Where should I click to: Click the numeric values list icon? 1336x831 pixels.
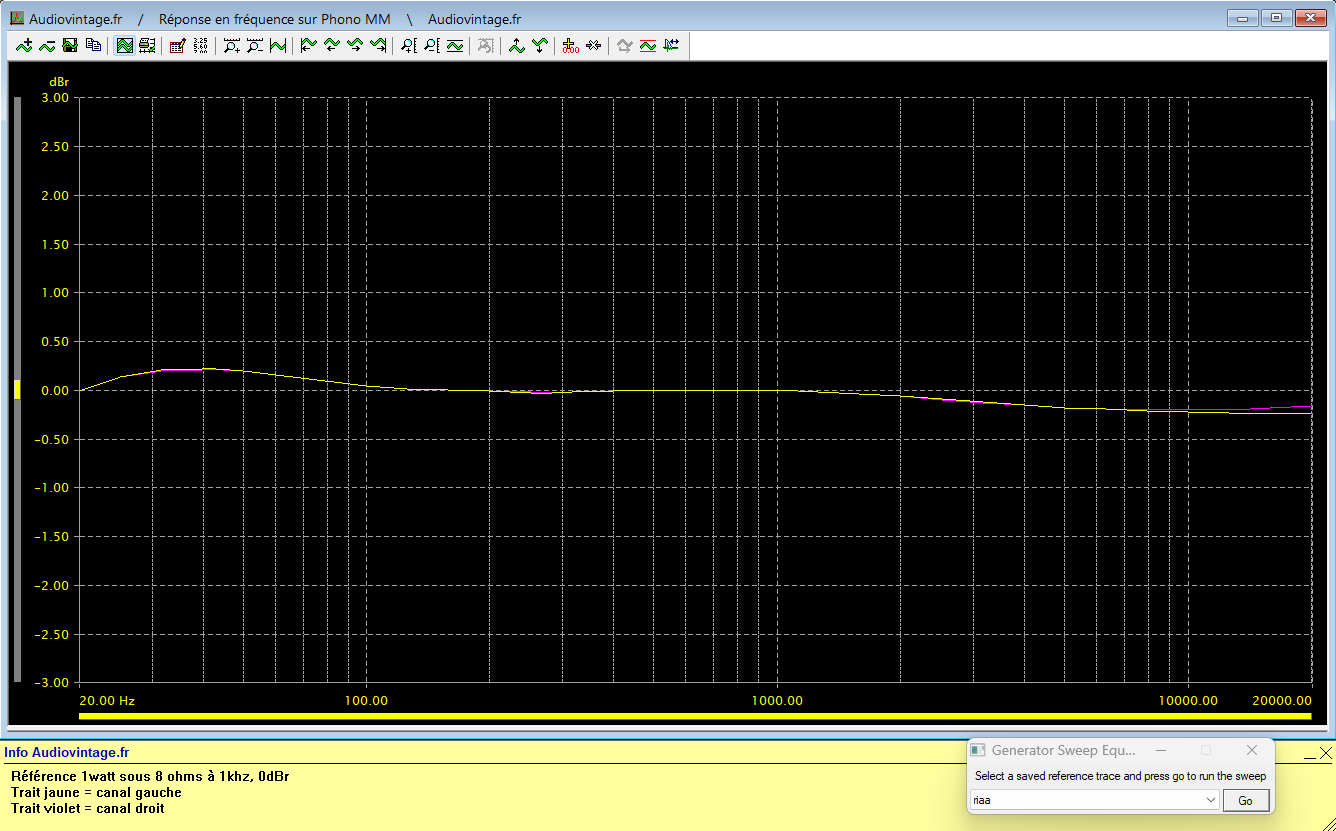pos(200,45)
